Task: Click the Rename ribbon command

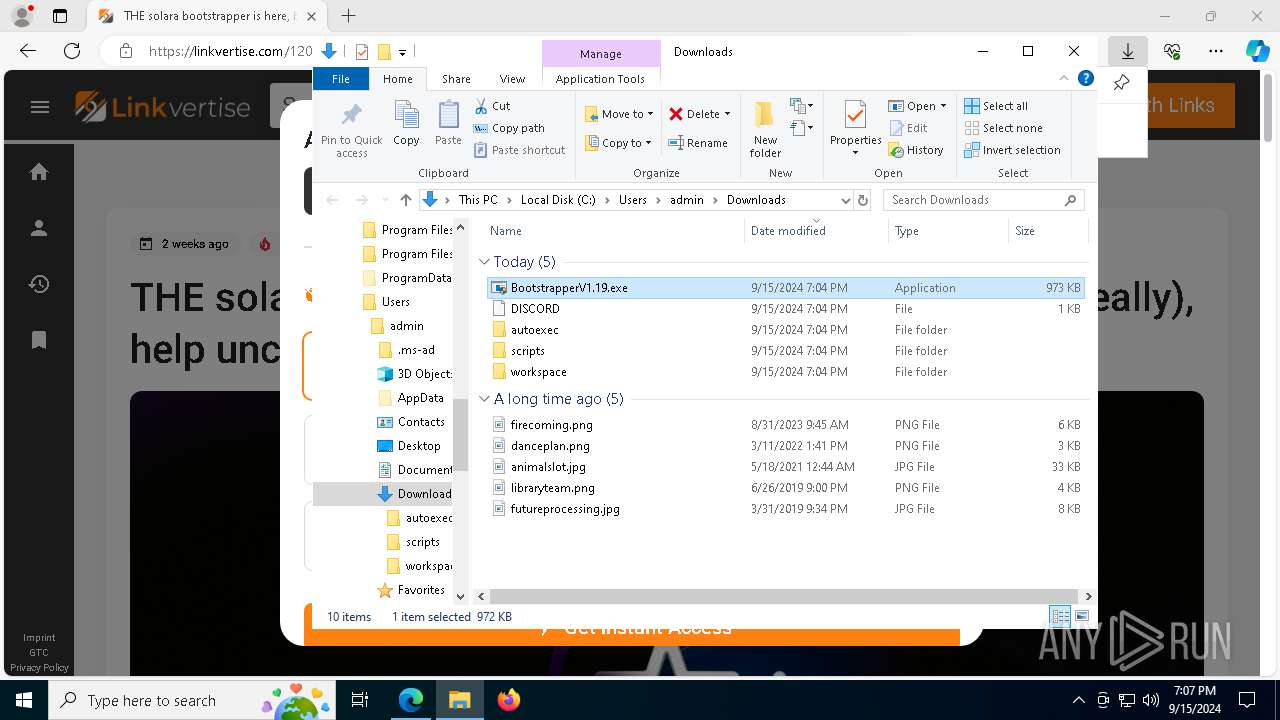Action: click(698, 143)
